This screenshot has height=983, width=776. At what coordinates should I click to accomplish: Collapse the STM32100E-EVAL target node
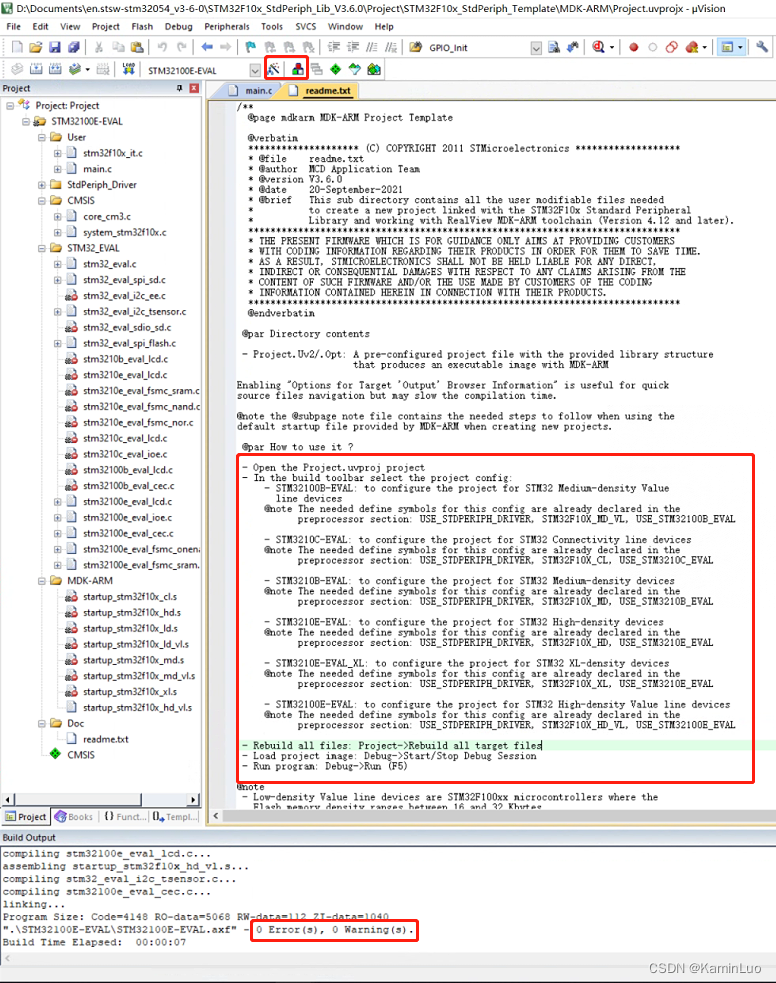[x=26, y=121]
